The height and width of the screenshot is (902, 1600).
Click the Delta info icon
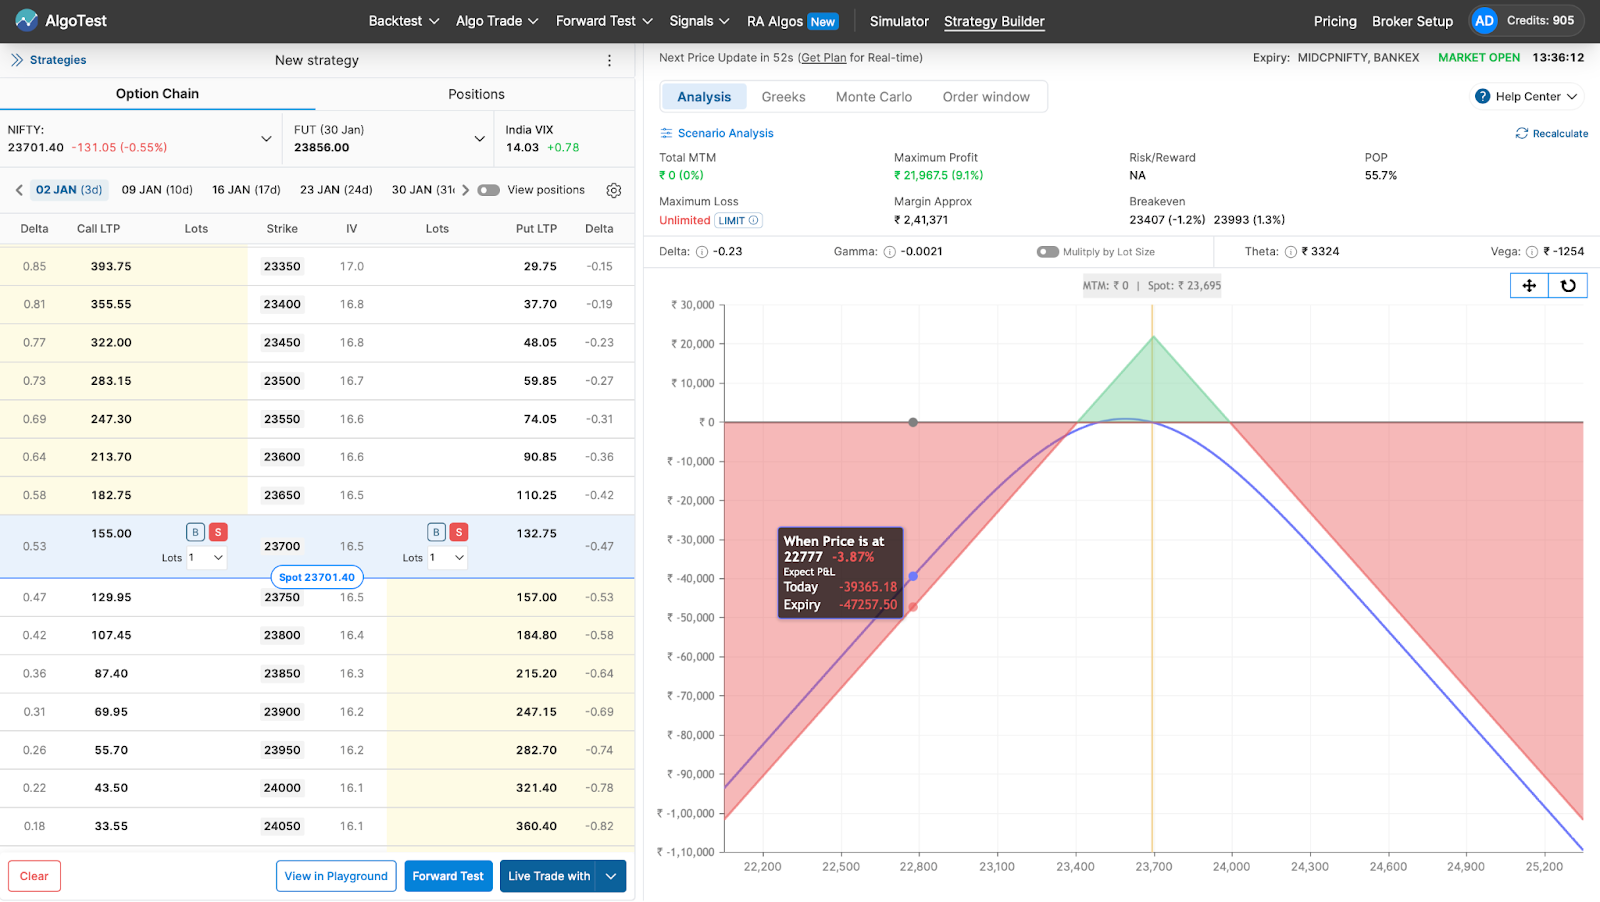702,252
